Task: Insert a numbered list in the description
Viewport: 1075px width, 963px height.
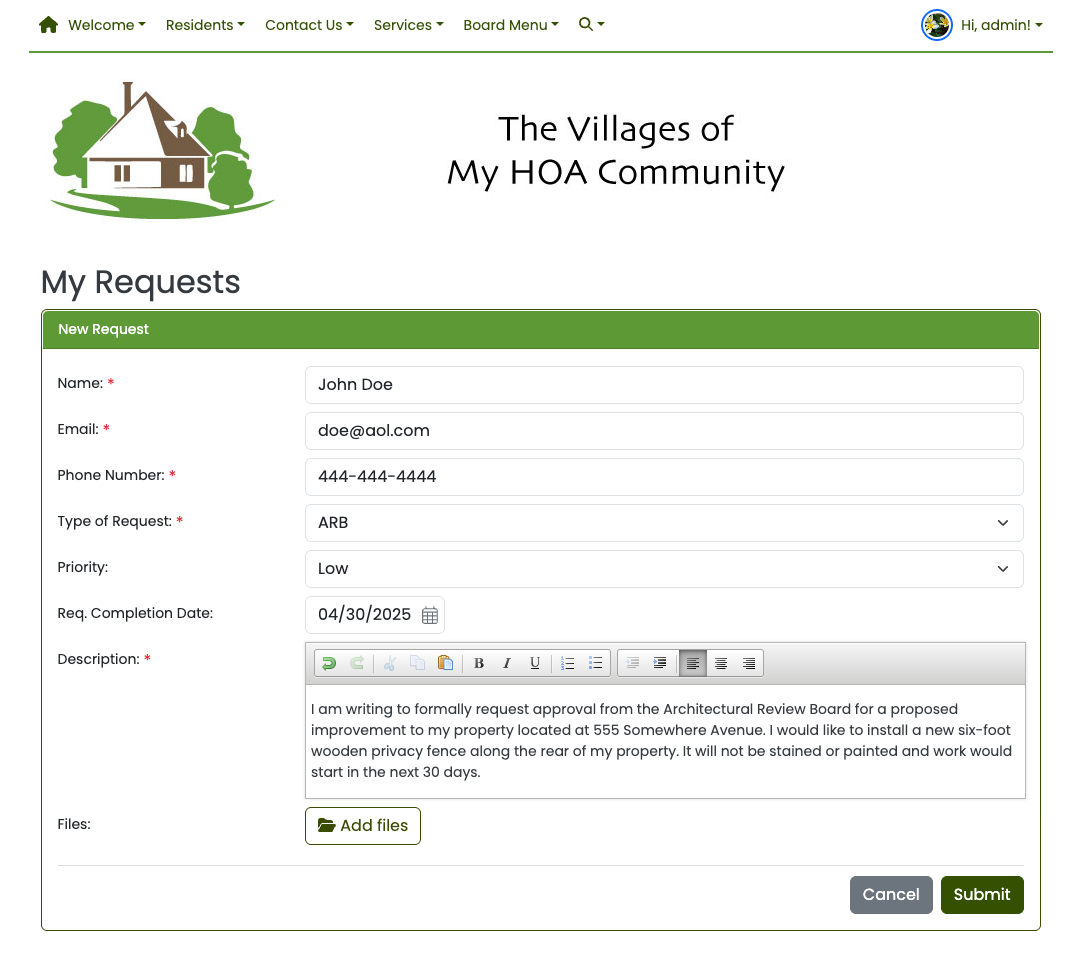Action: [x=567, y=663]
